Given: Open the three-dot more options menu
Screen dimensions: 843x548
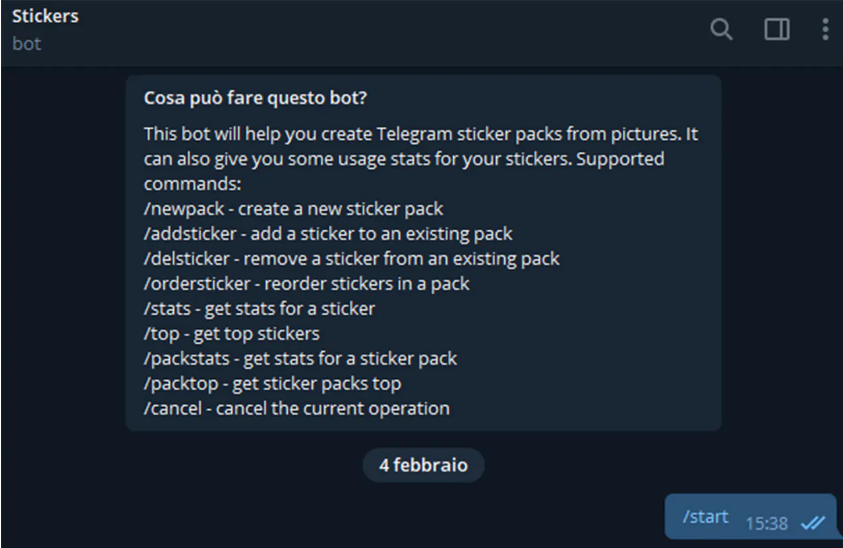Looking at the screenshot, I should tap(825, 30).
